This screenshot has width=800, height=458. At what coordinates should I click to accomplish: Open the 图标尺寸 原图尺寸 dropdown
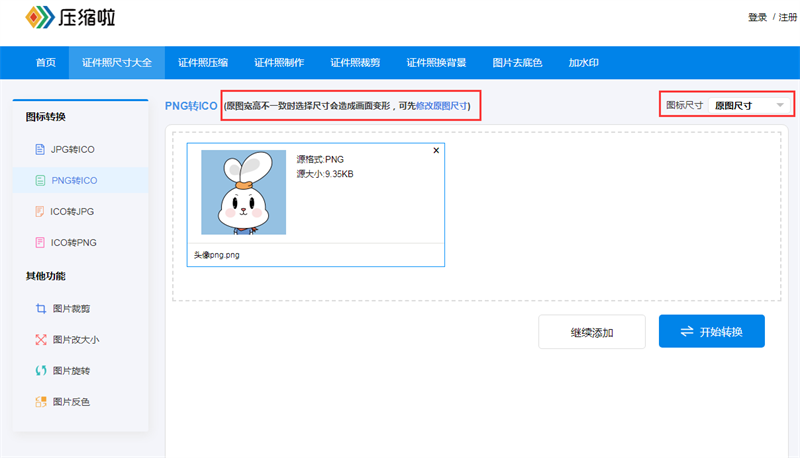pyautogui.click(x=749, y=106)
